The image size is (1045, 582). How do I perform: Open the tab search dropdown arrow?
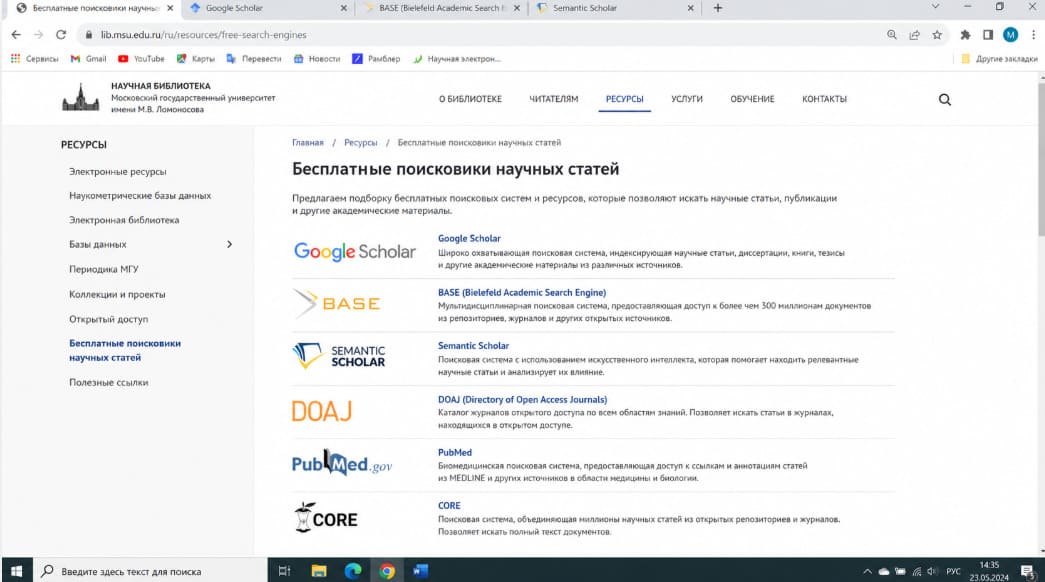935,7
